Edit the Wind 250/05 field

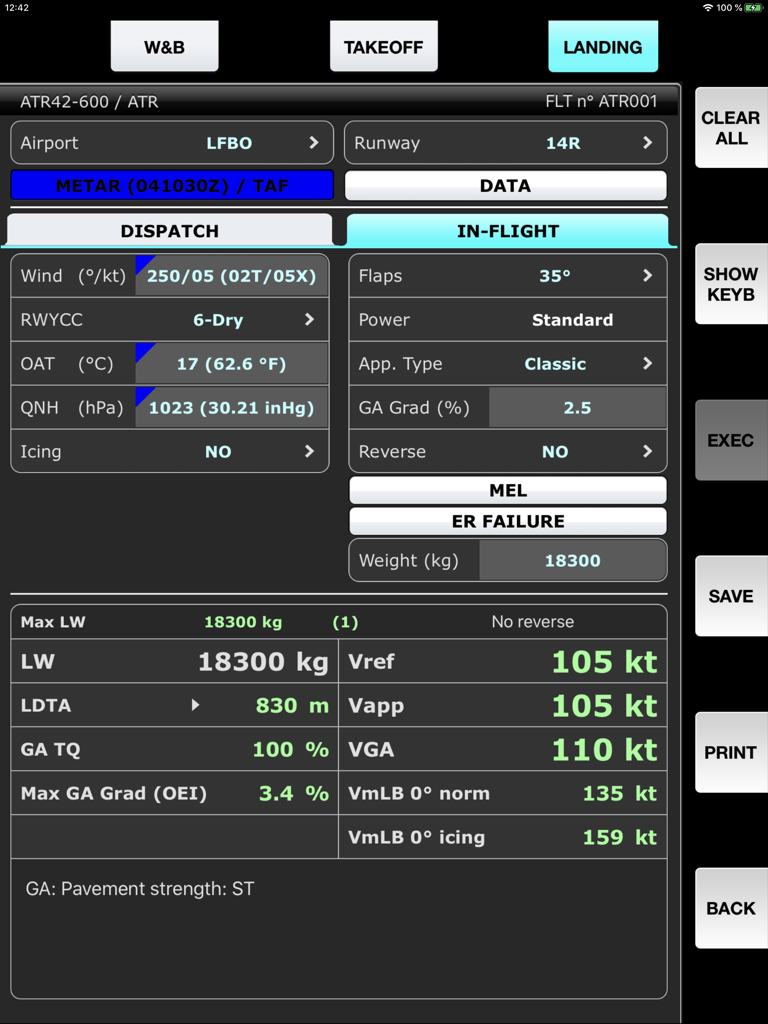[231, 276]
